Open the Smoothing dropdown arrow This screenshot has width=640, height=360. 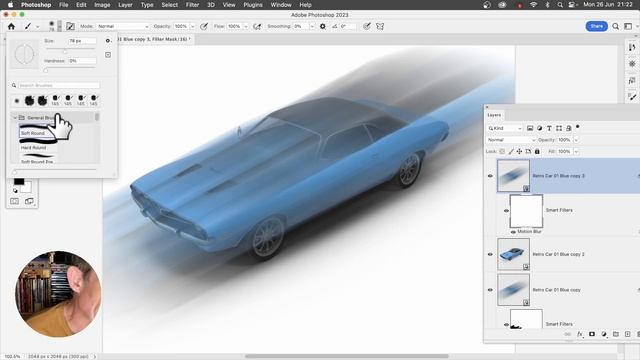point(312,27)
